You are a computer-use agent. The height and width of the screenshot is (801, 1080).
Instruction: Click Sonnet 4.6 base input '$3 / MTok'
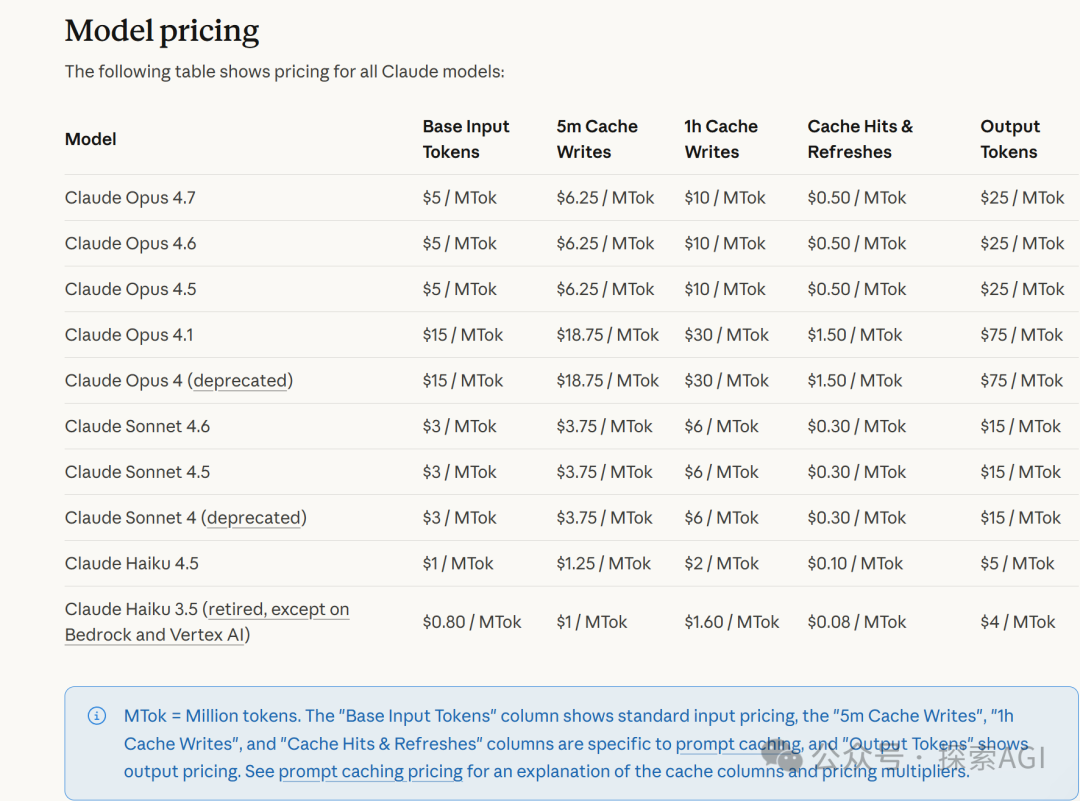click(x=459, y=426)
